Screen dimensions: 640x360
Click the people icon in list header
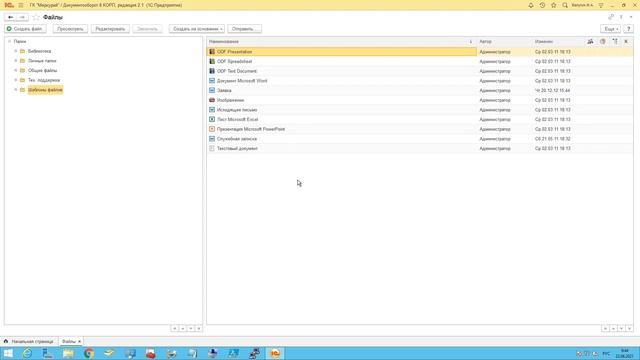tap(590, 42)
